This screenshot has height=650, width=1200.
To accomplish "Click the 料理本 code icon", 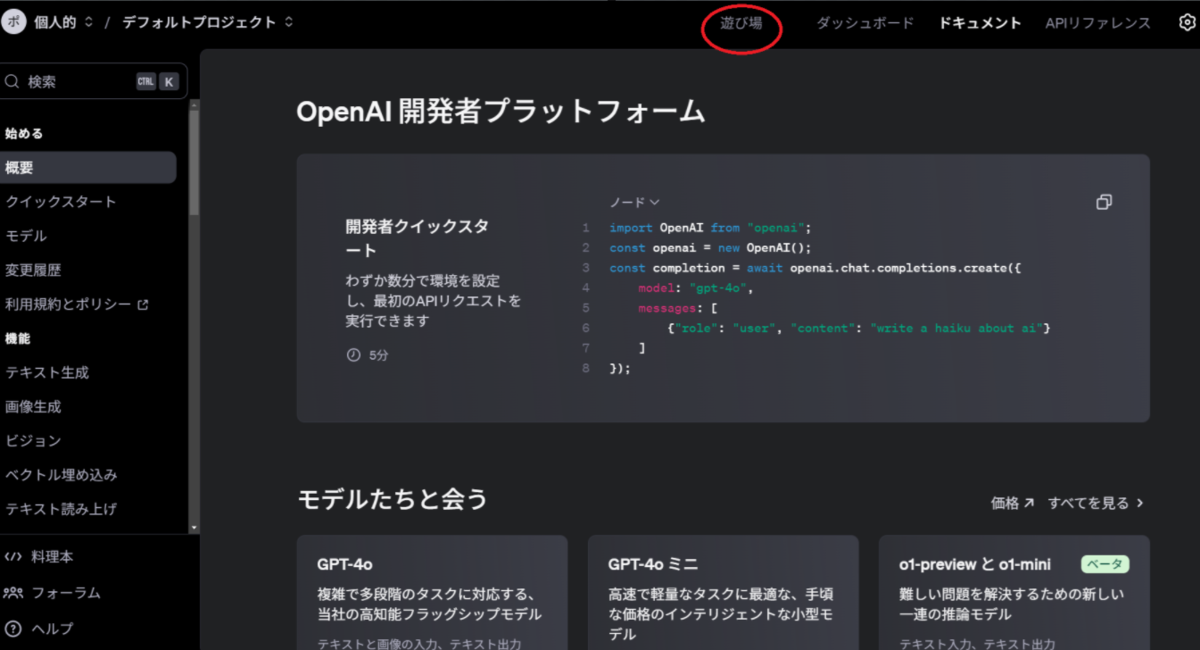I will [13, 557].
